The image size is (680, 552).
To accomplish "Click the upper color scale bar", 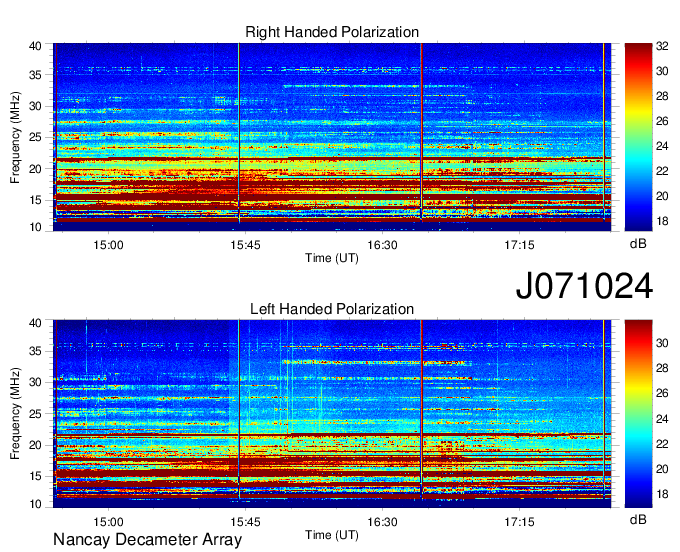I will (x=638, y=137).
